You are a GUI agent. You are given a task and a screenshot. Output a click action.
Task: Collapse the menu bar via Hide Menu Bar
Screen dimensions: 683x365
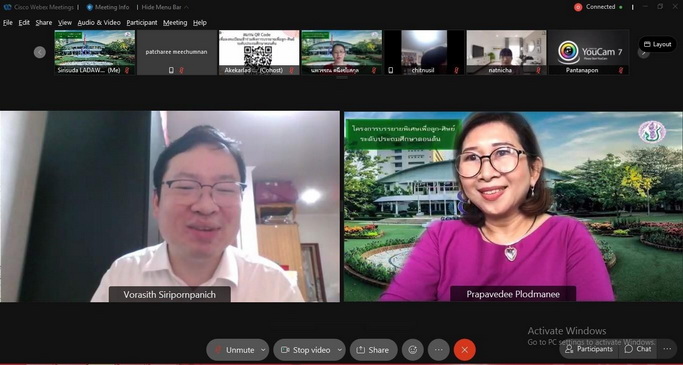point(162,7)
